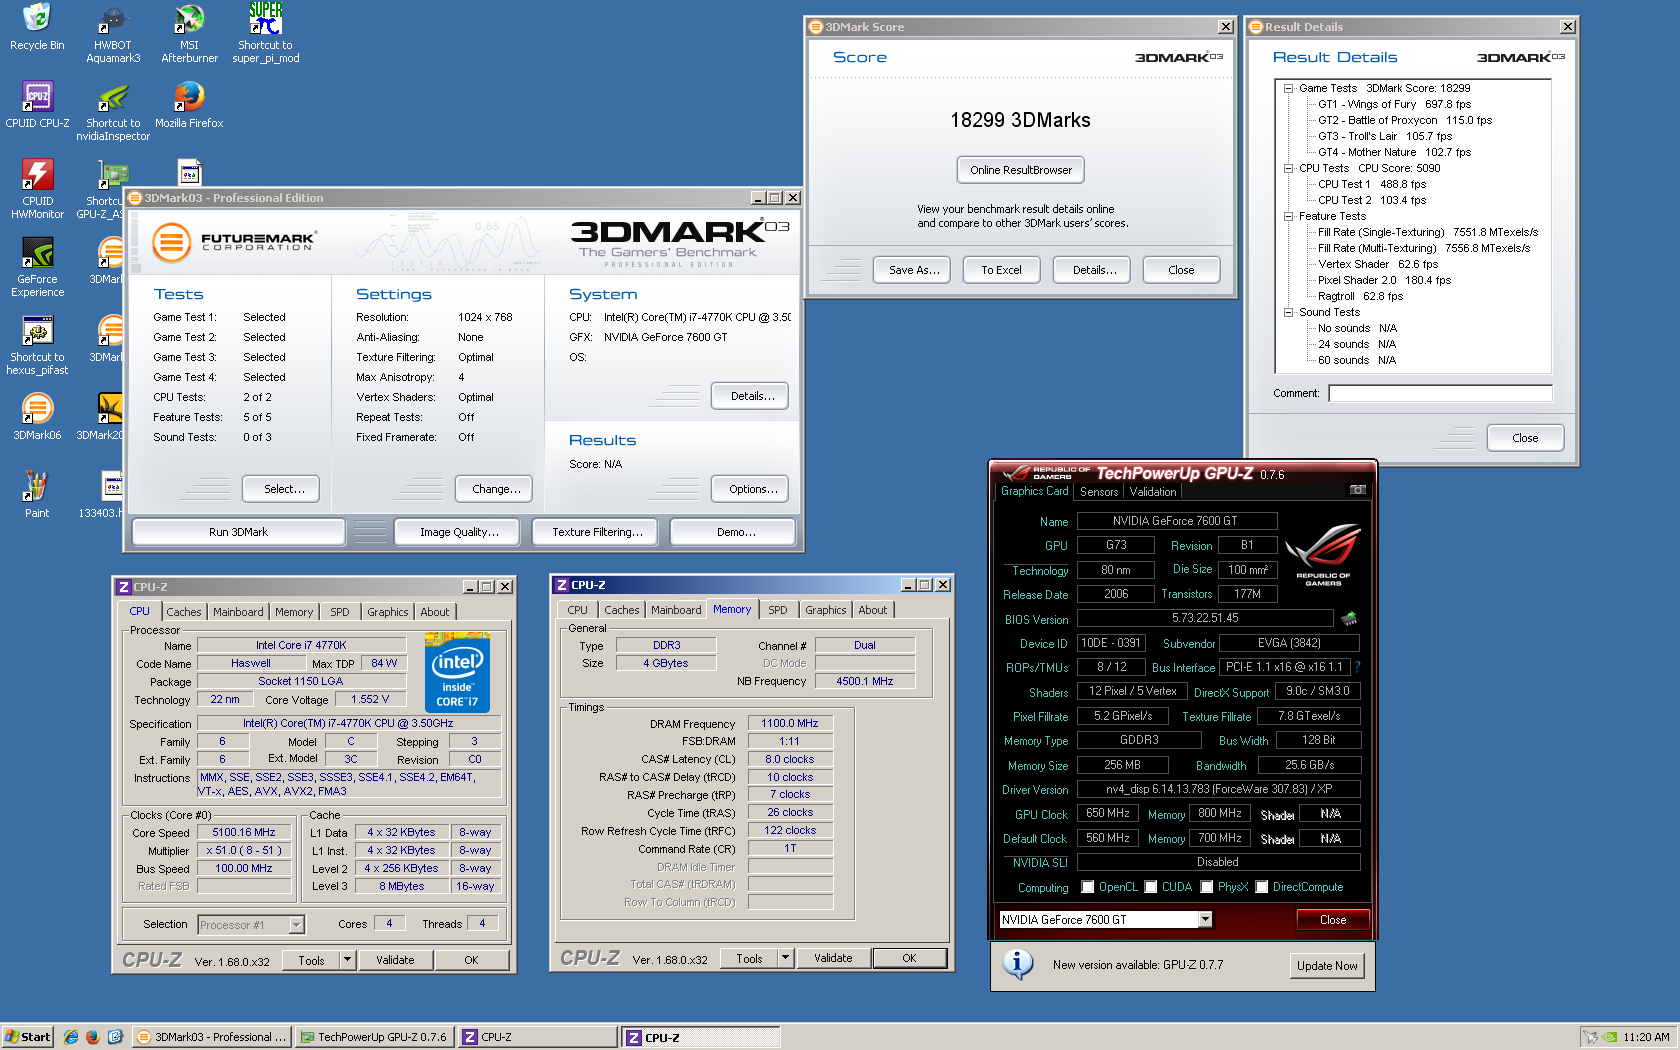1680x1050 pixels.
Task: Open Paint desktop icon
Action: [37, 495]
